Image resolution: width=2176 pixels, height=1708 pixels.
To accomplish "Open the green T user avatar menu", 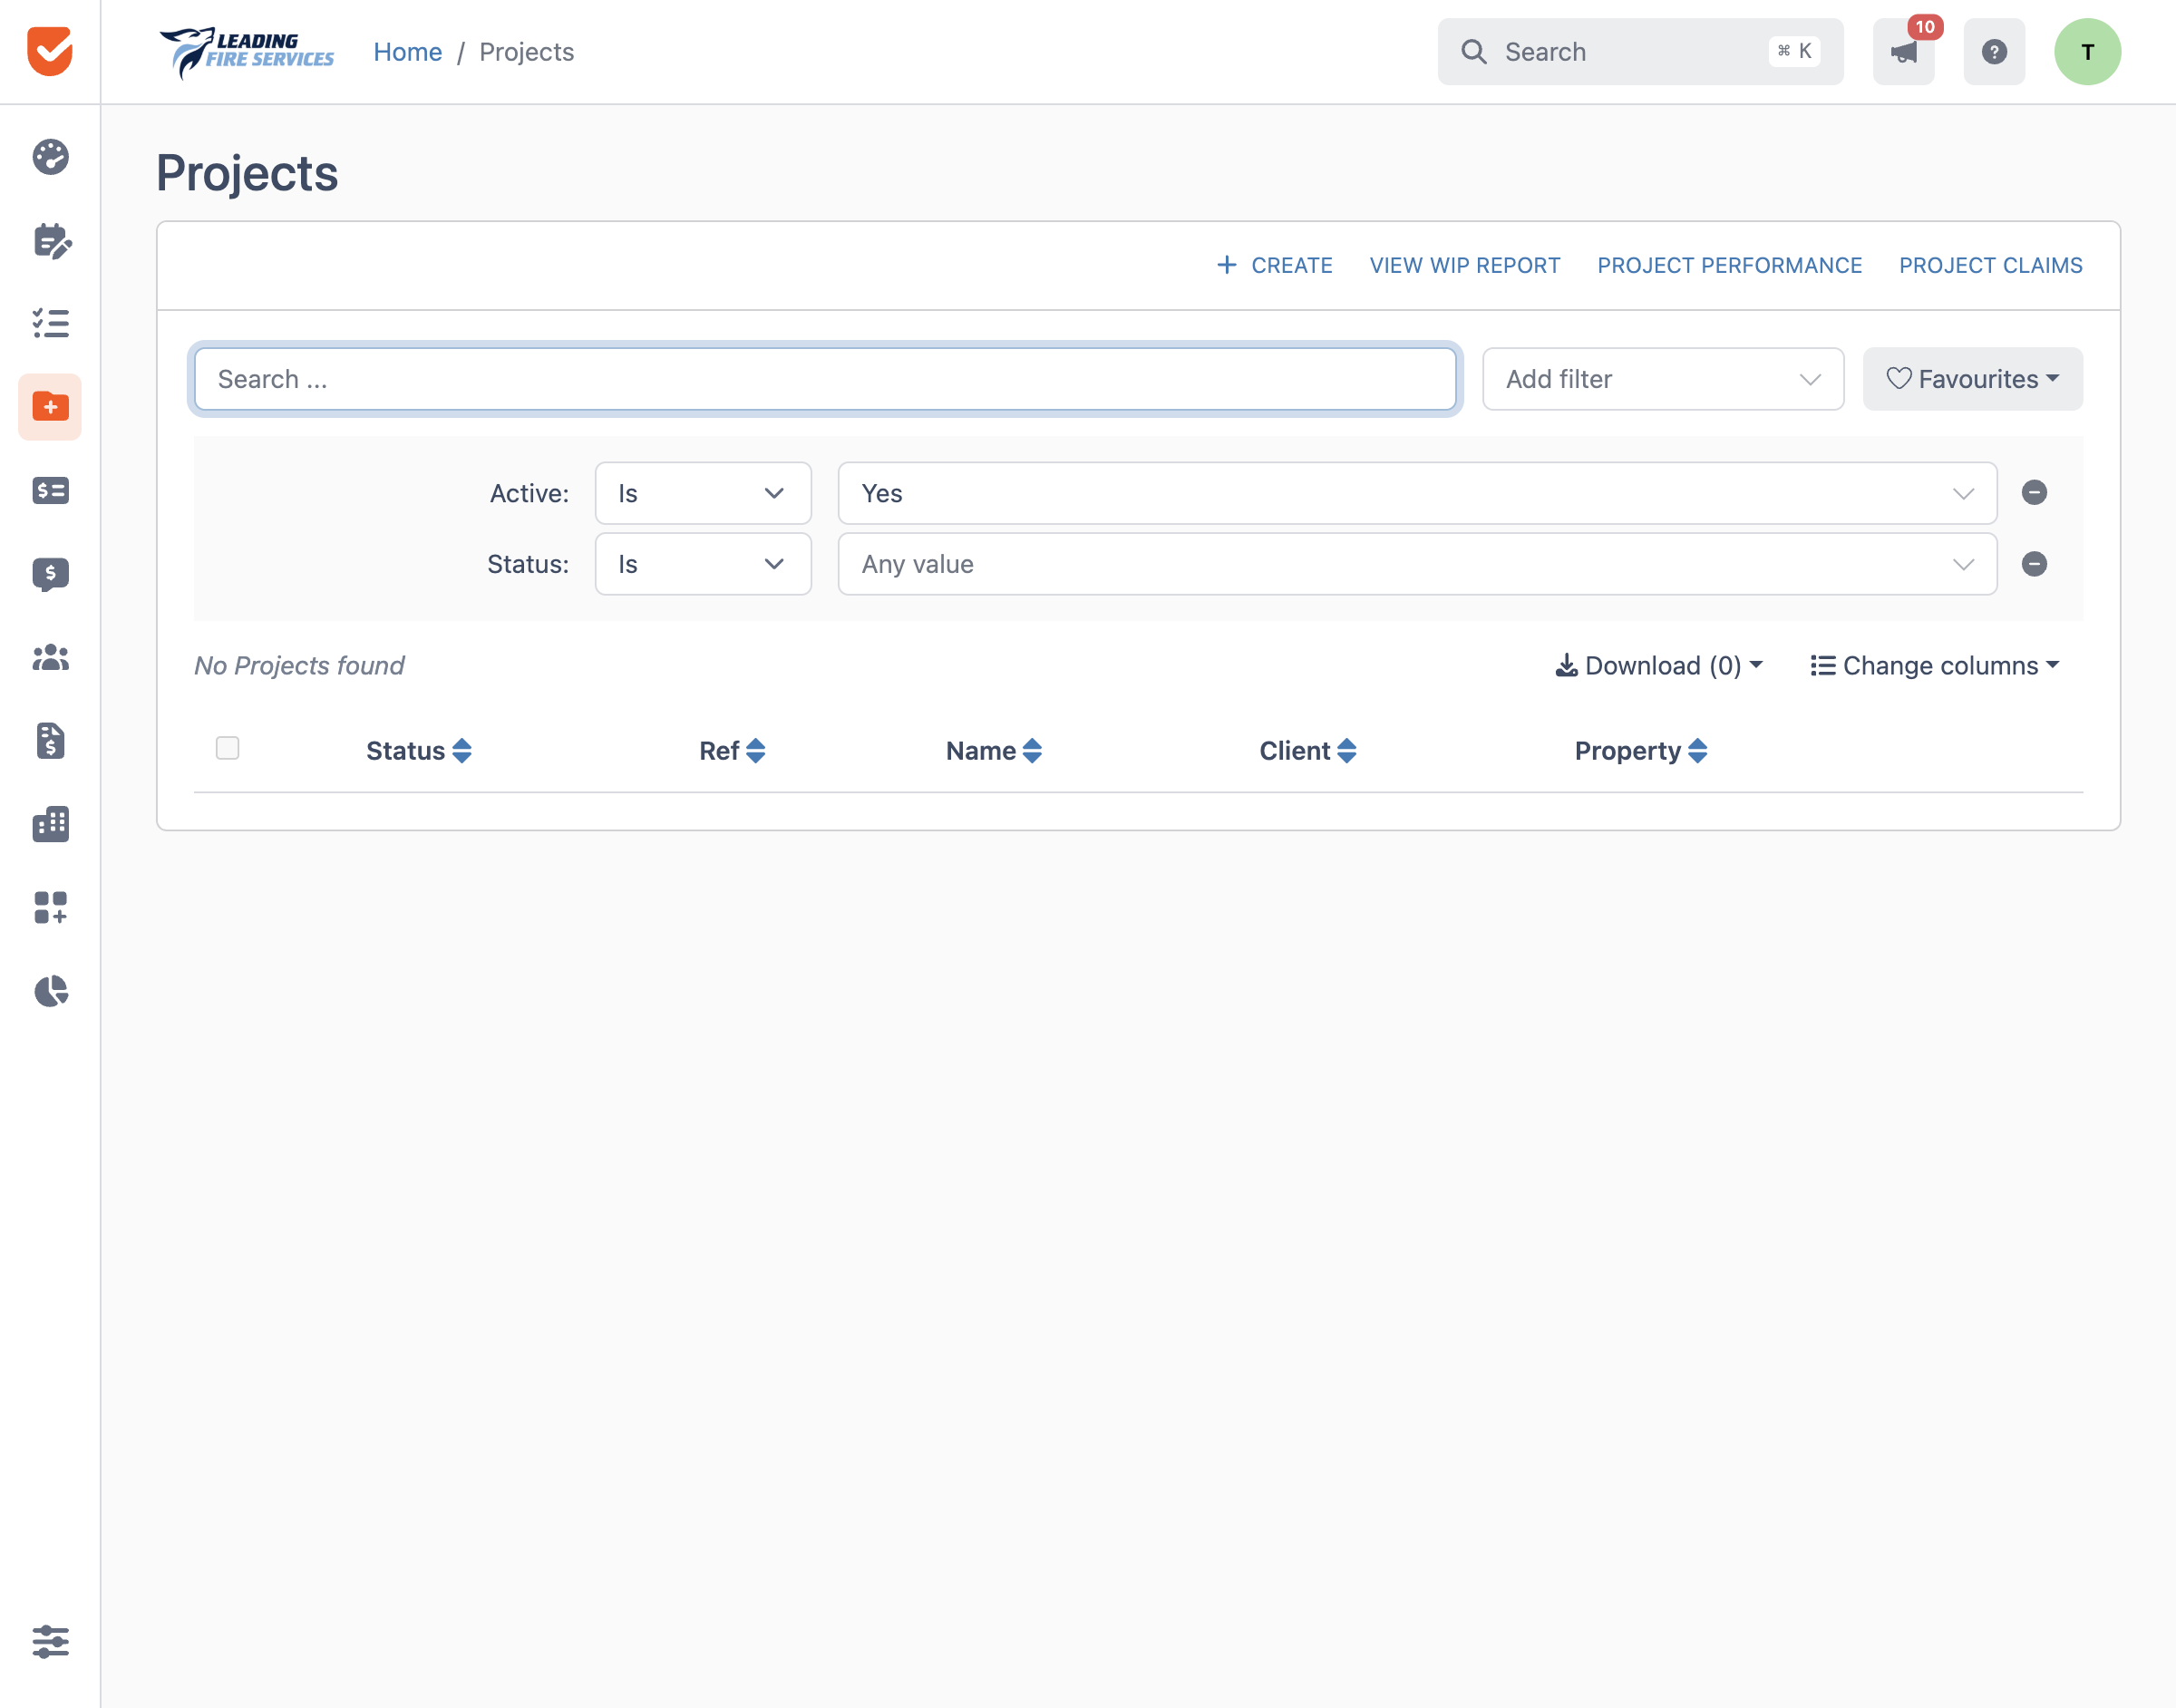I will [2087, 52].
